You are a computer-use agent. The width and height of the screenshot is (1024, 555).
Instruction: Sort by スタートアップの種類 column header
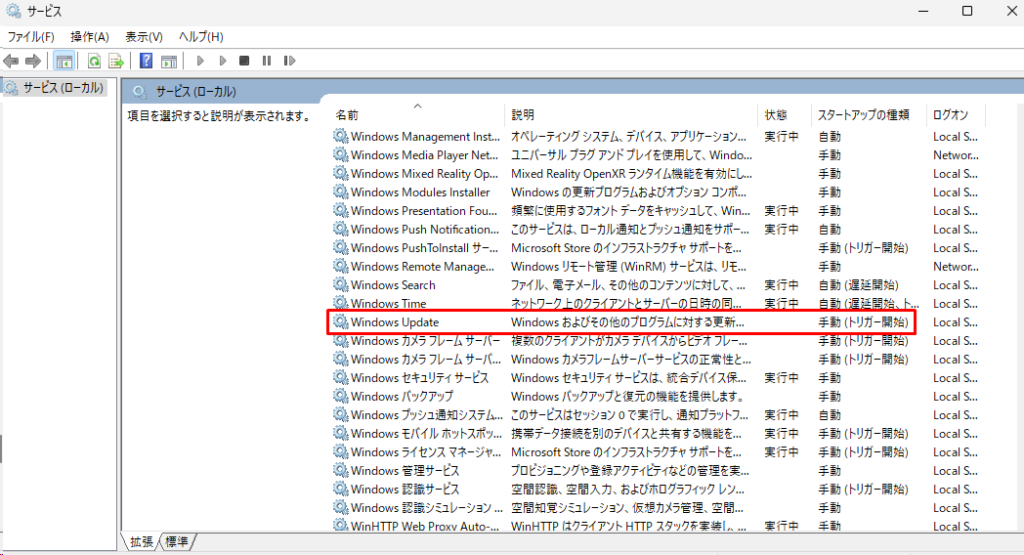pos(862,115)
